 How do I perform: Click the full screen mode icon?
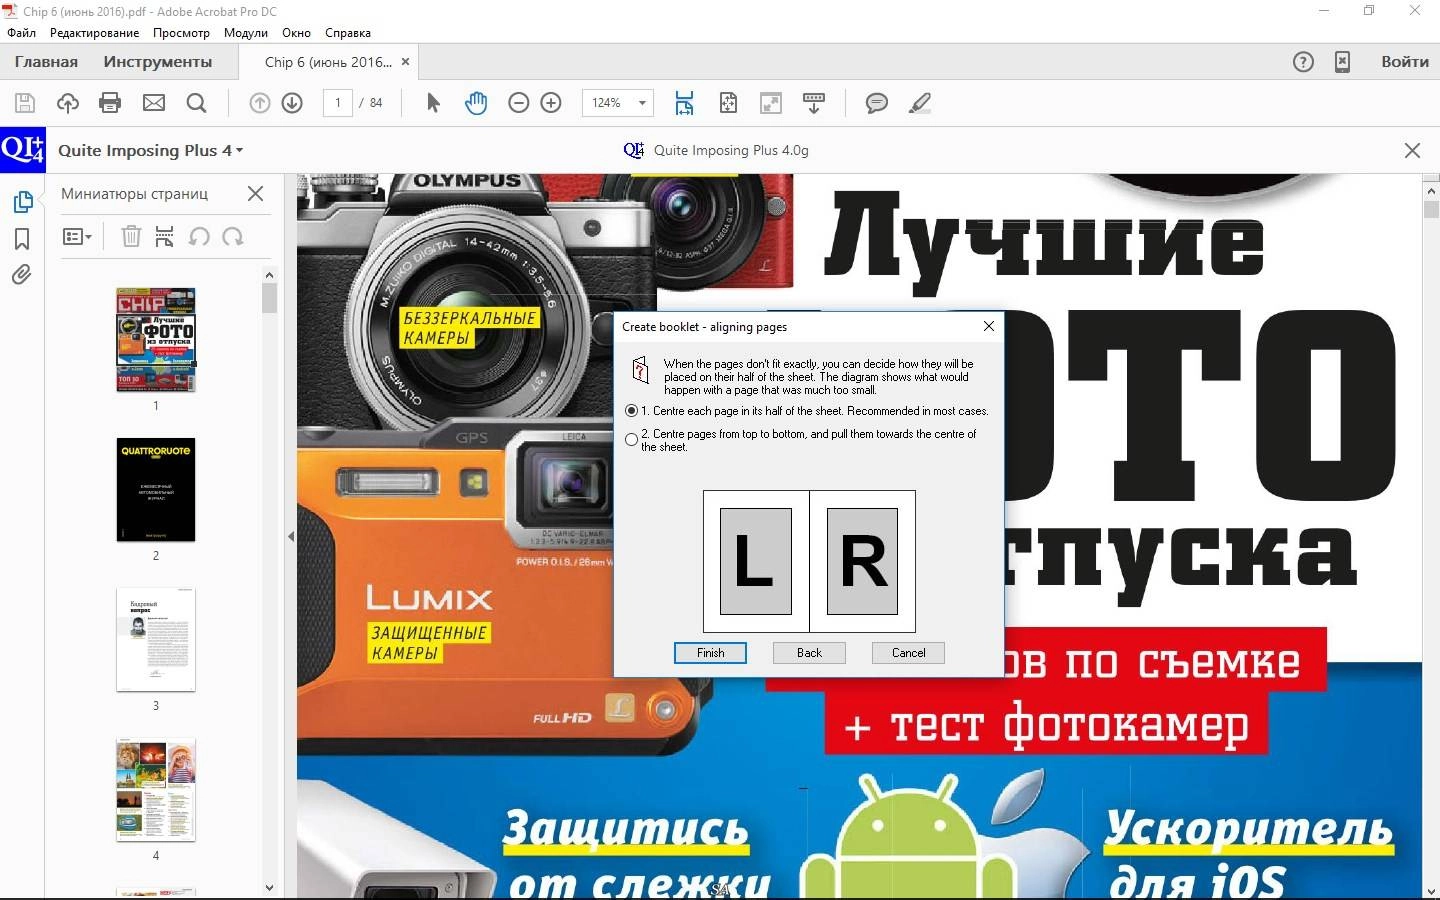pos(771,103)
